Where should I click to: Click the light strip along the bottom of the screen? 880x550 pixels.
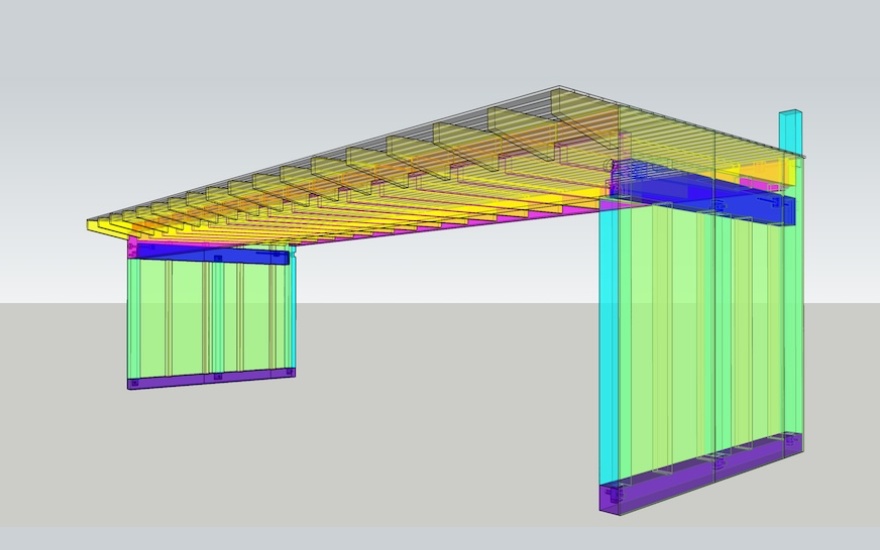[440, 538]
